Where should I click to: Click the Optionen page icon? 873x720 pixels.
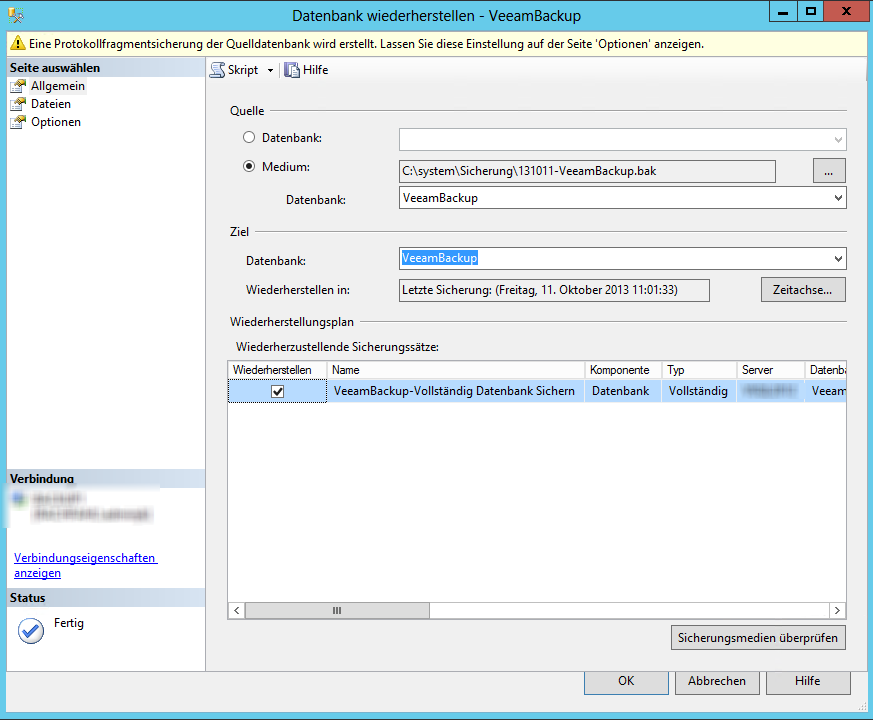pyautogui.click(x=18, y=122)
